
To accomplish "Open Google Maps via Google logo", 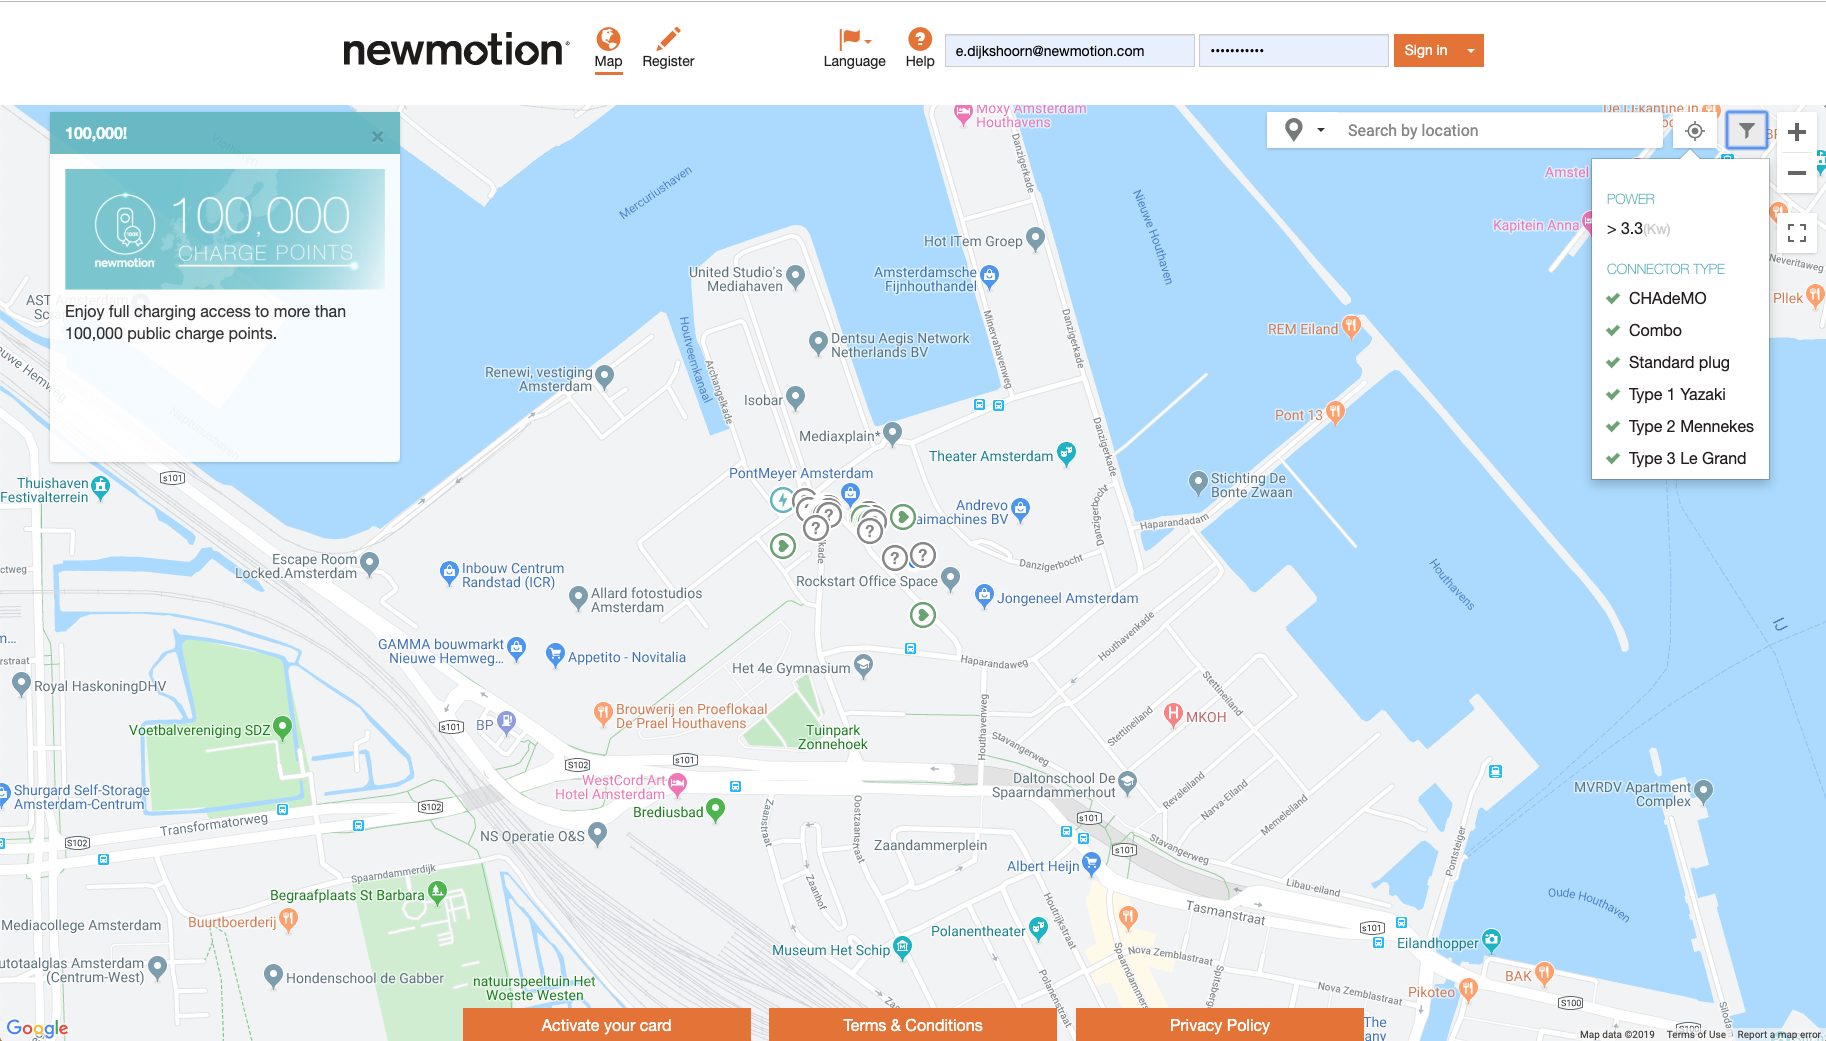I will 37,1028.
